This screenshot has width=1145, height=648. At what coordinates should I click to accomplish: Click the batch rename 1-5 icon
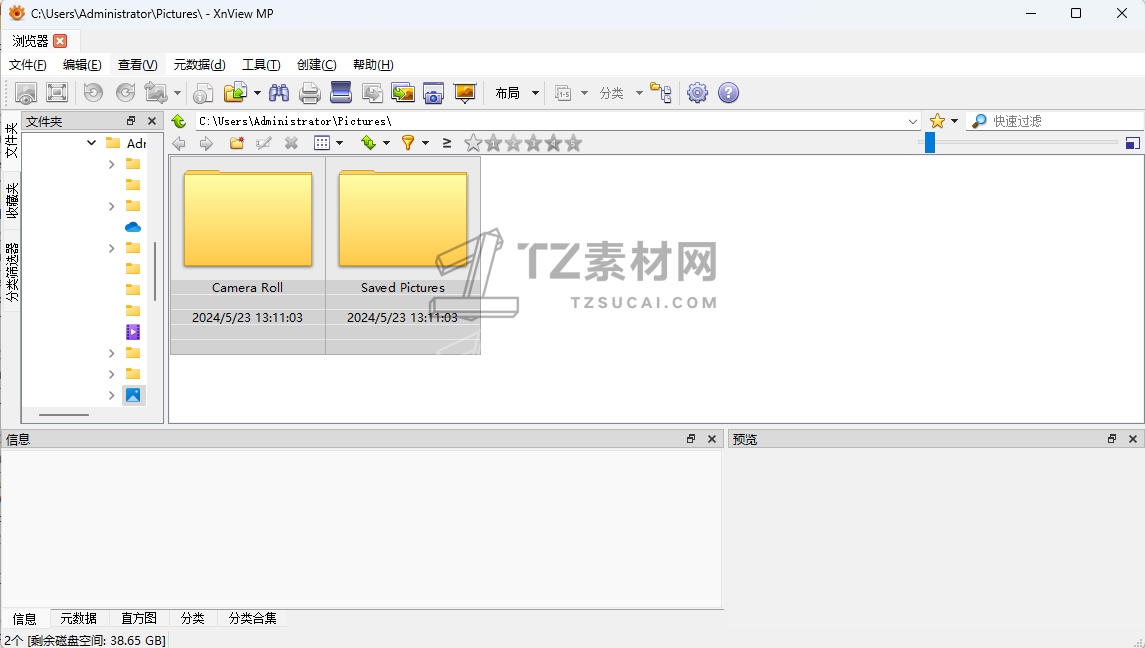563,93
